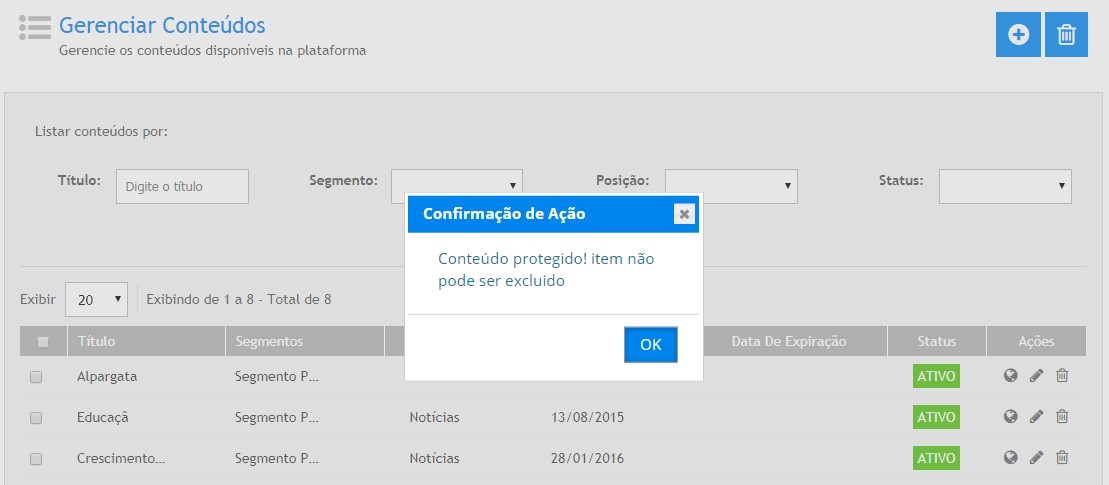Click the blue trash icon in header

[x=1066, y=35]
